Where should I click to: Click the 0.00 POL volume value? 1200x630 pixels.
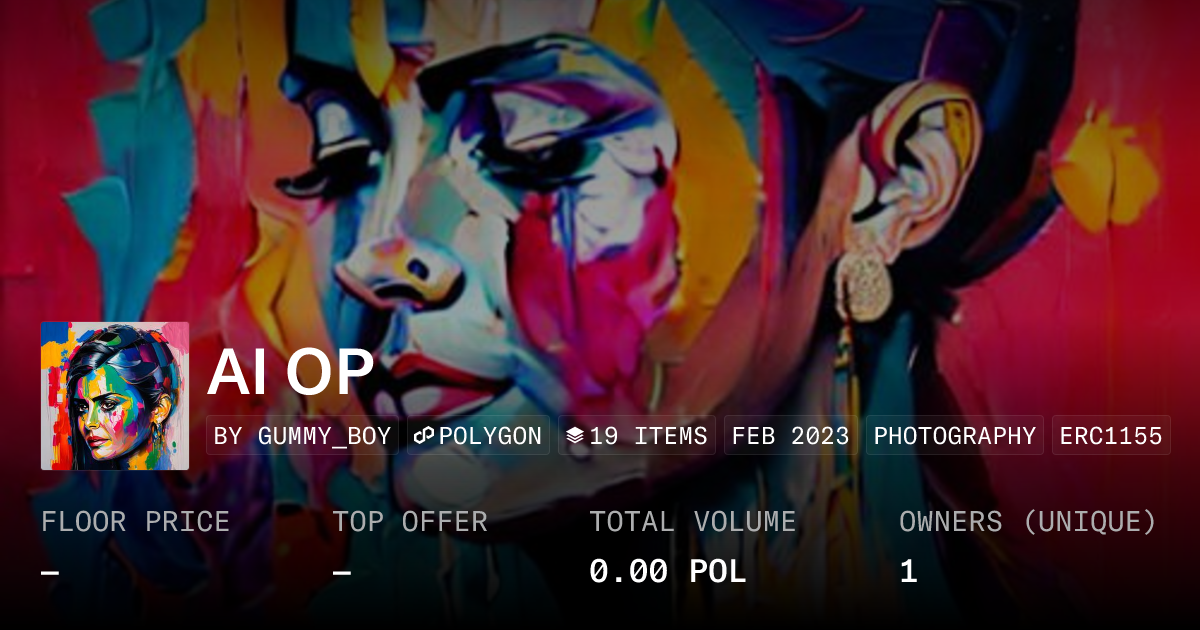click(668, 572)
